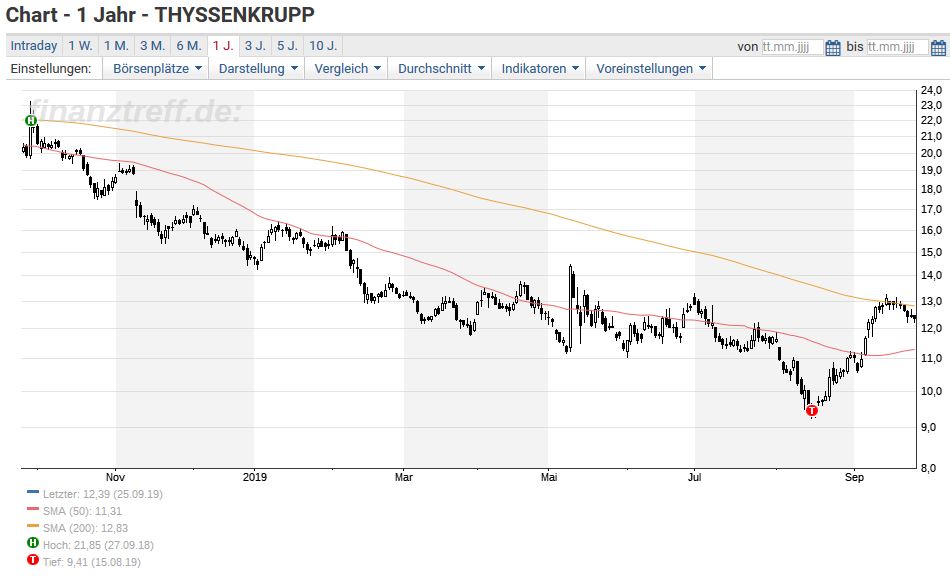Click the '16,0' y-axis price label

(x=931, y=230)
